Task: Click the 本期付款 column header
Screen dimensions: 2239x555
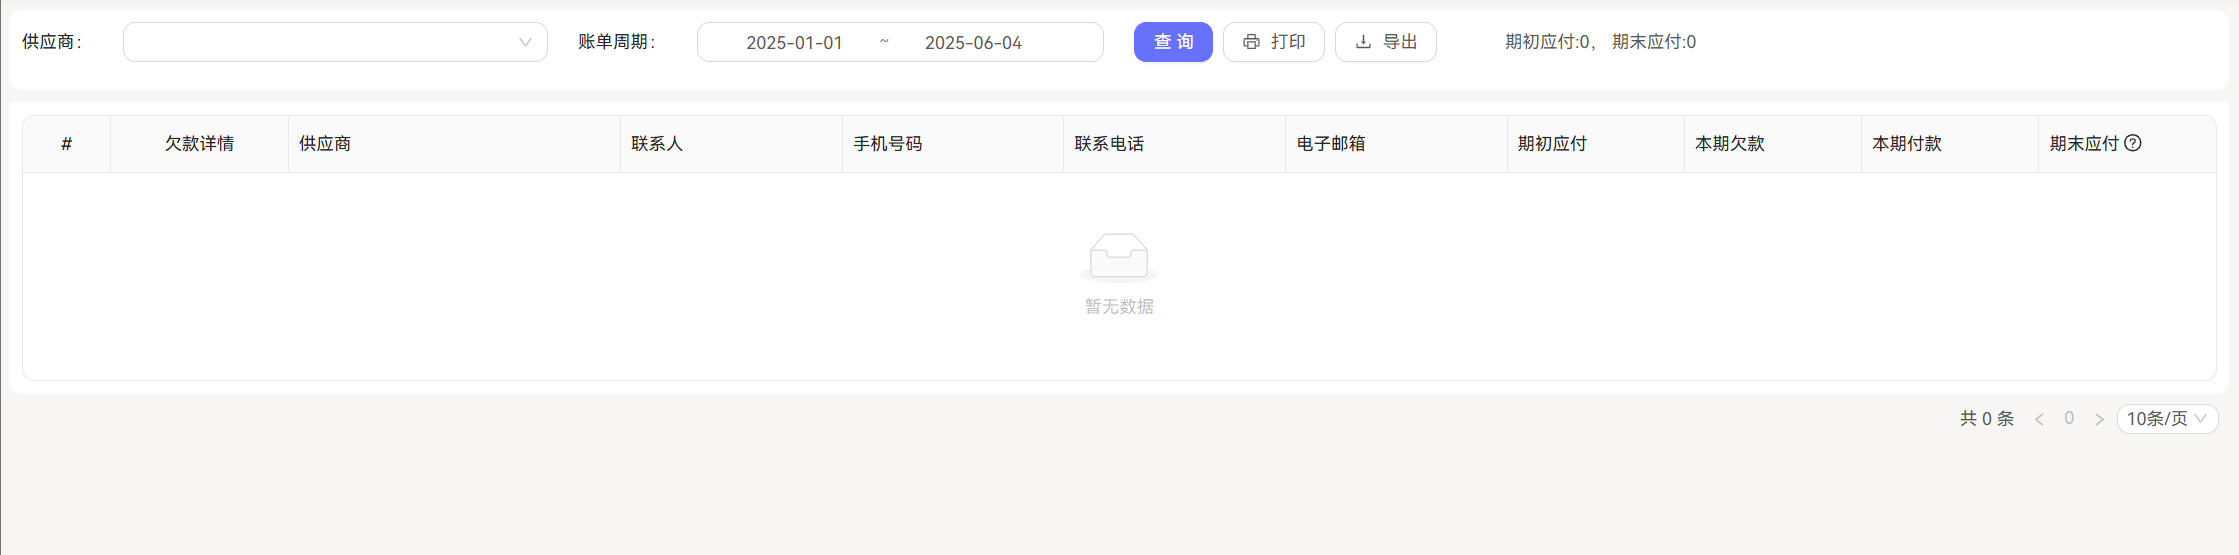Action: [x=1950, y=144]
